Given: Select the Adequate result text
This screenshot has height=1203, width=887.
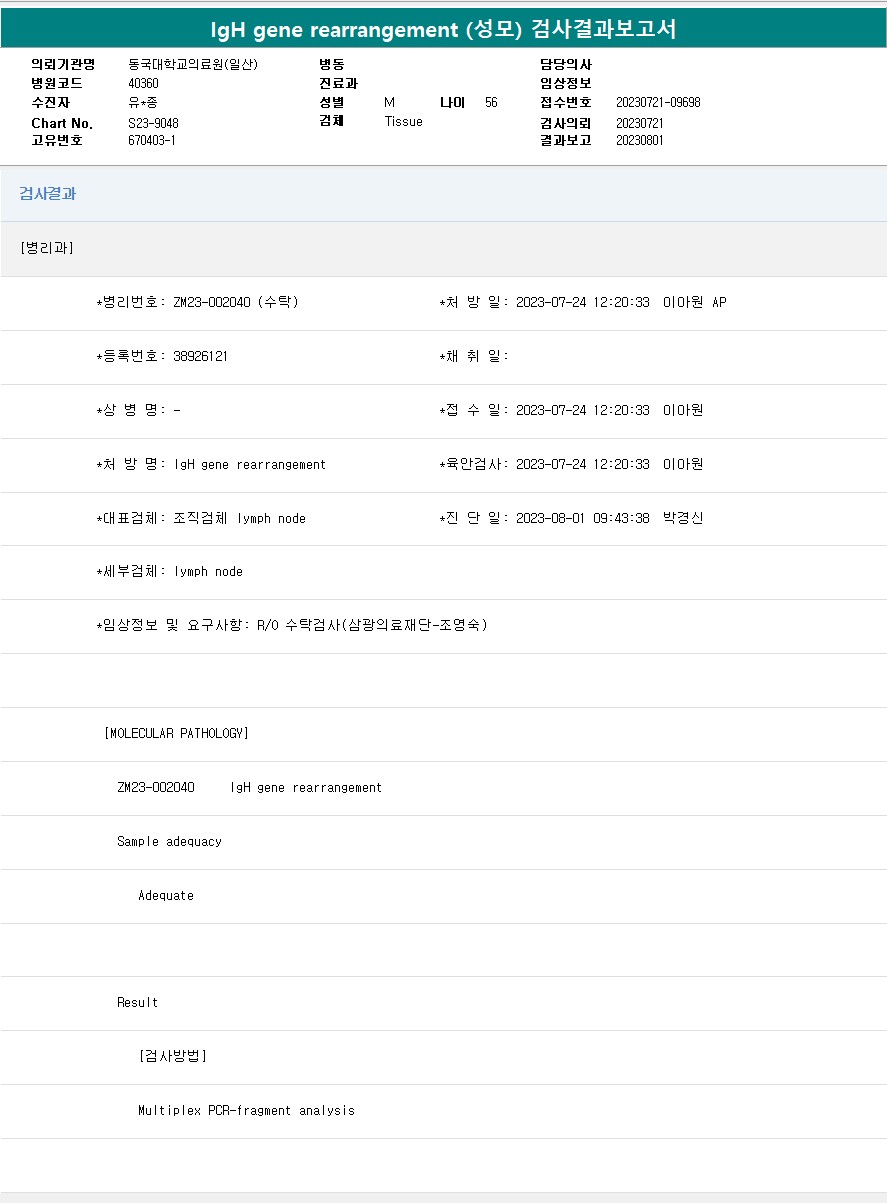Looking at the screenshot, I should click(166, 895).
